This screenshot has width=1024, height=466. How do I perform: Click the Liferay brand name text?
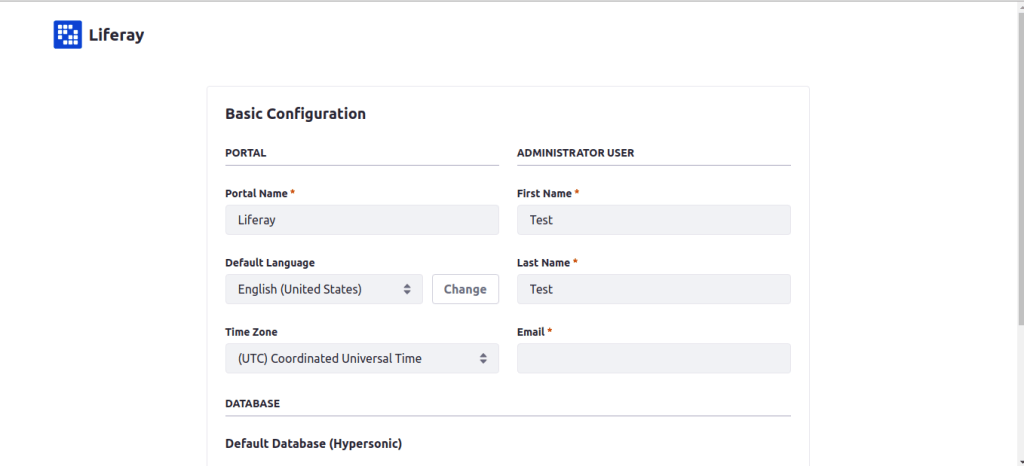point(117,35)
